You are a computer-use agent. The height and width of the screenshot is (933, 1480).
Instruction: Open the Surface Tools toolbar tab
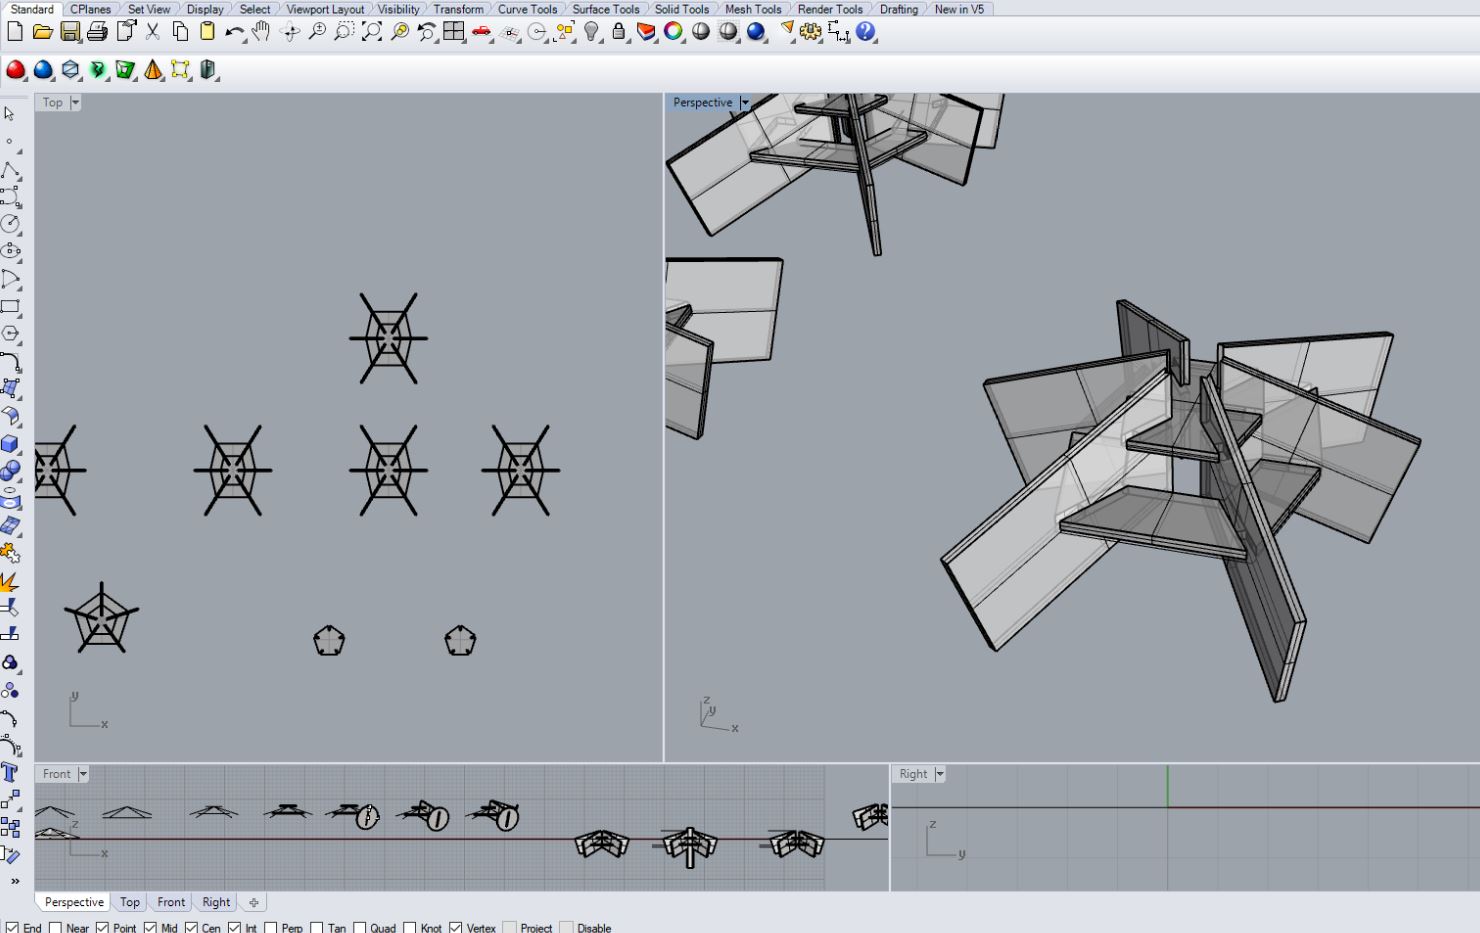tap(605, 9)
